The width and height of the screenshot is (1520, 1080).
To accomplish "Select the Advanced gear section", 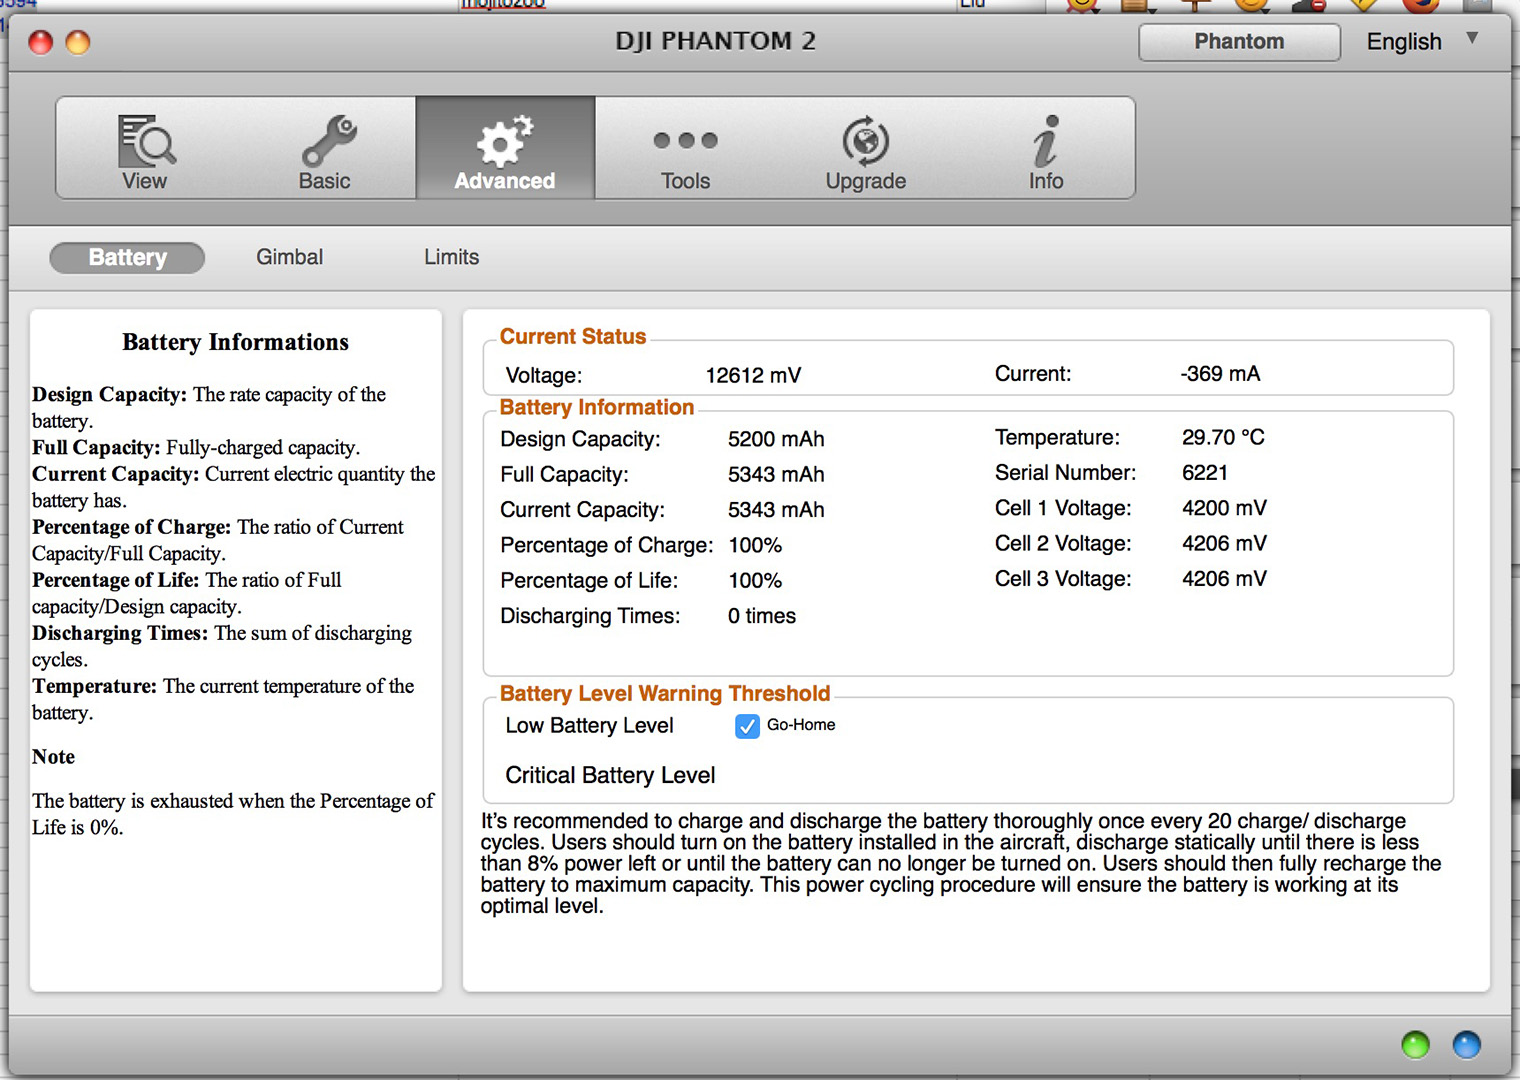I will click(505, 150).
